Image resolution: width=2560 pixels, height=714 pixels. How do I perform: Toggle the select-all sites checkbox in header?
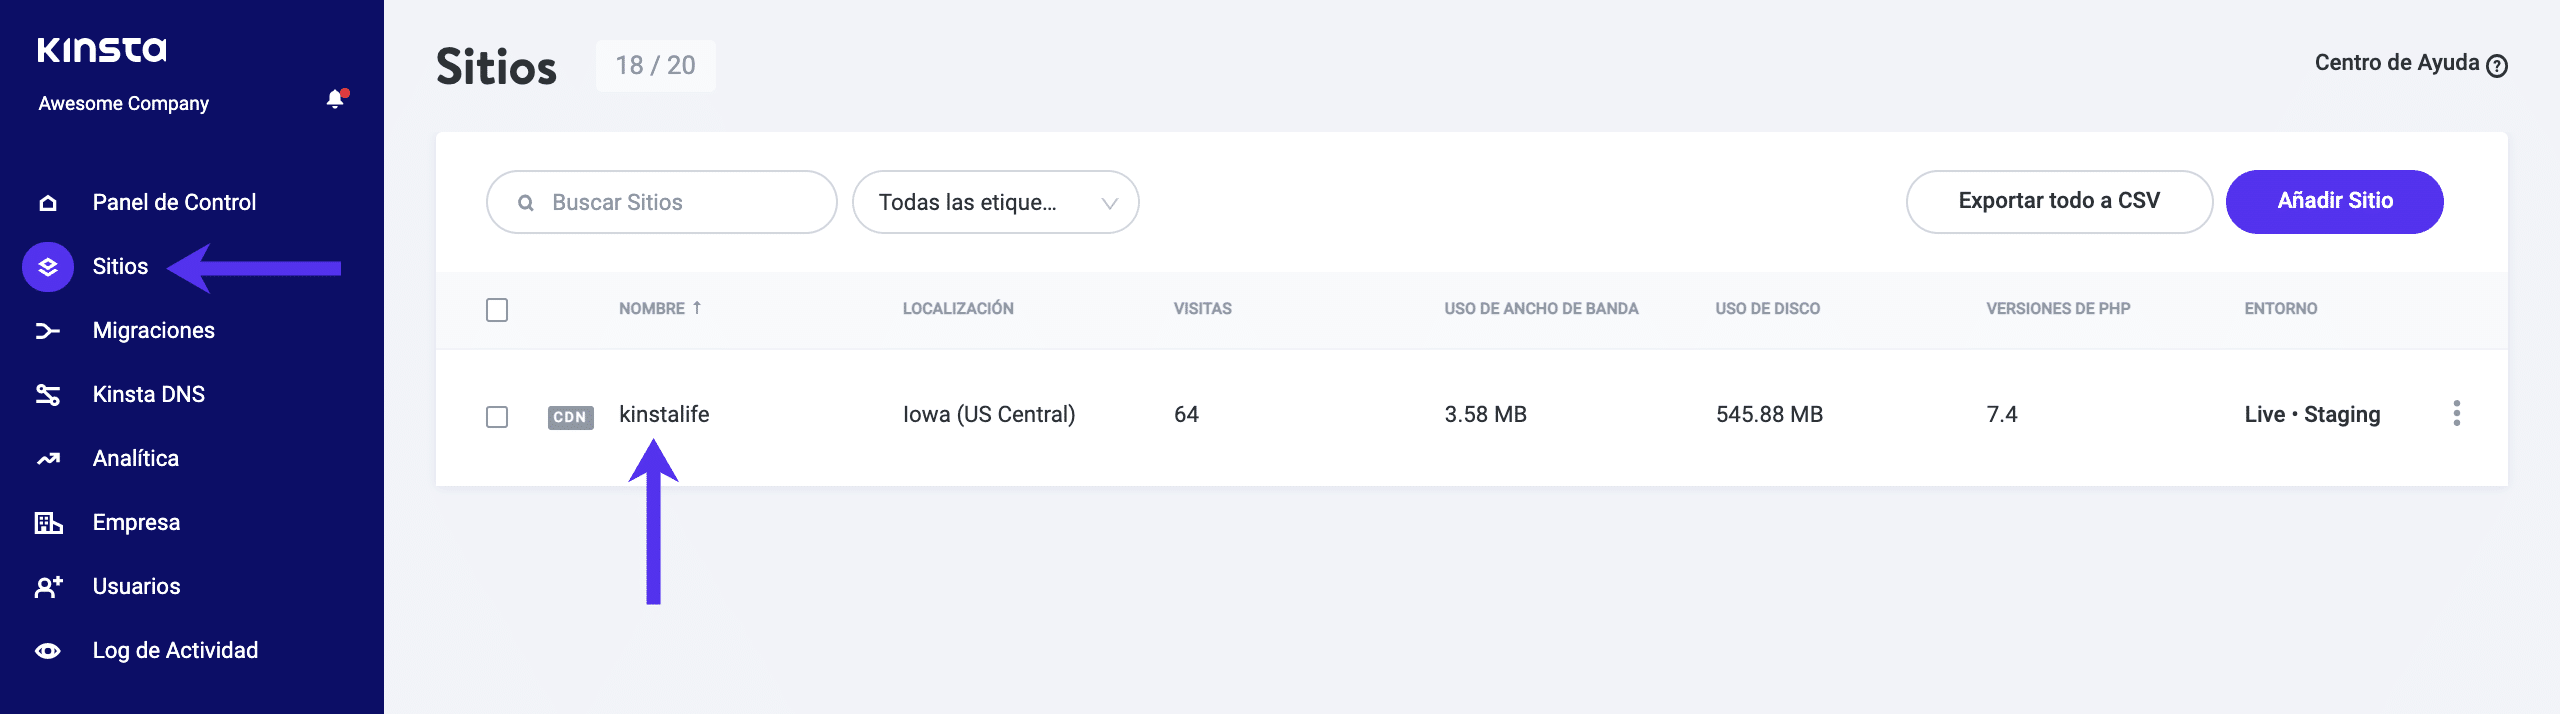497,310
